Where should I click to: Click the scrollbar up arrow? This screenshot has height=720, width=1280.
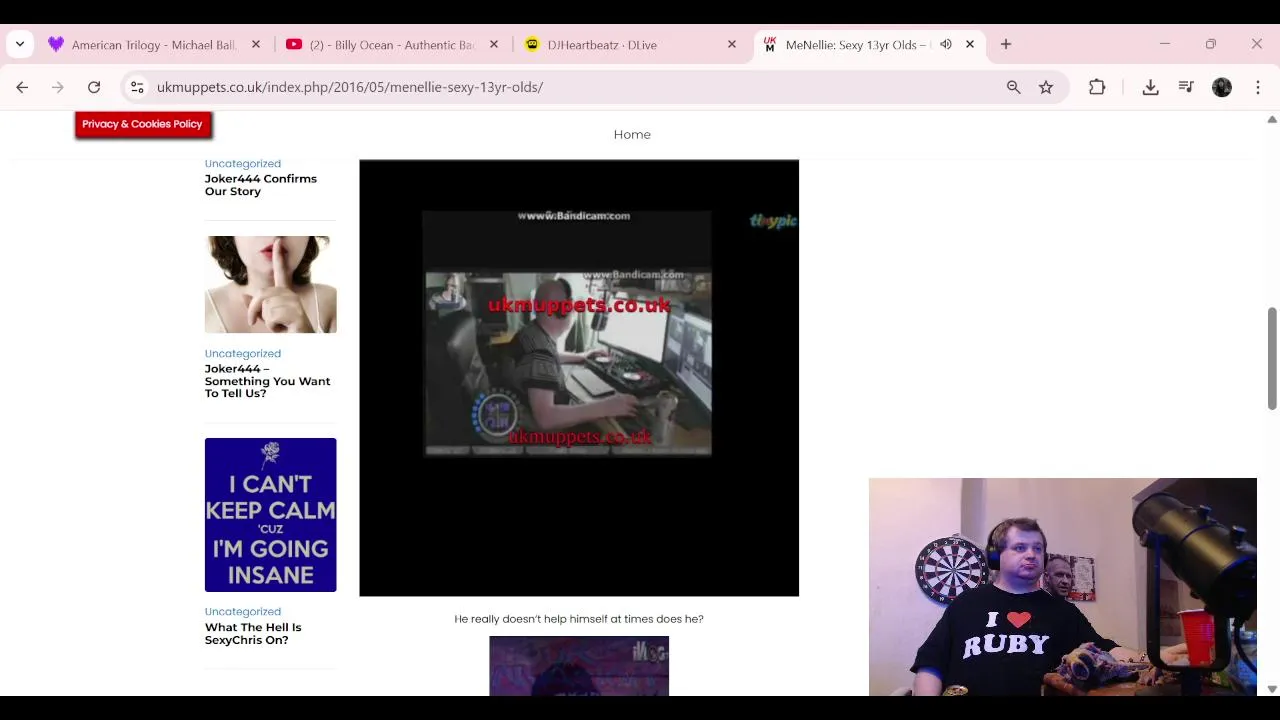pos(1272,119)
